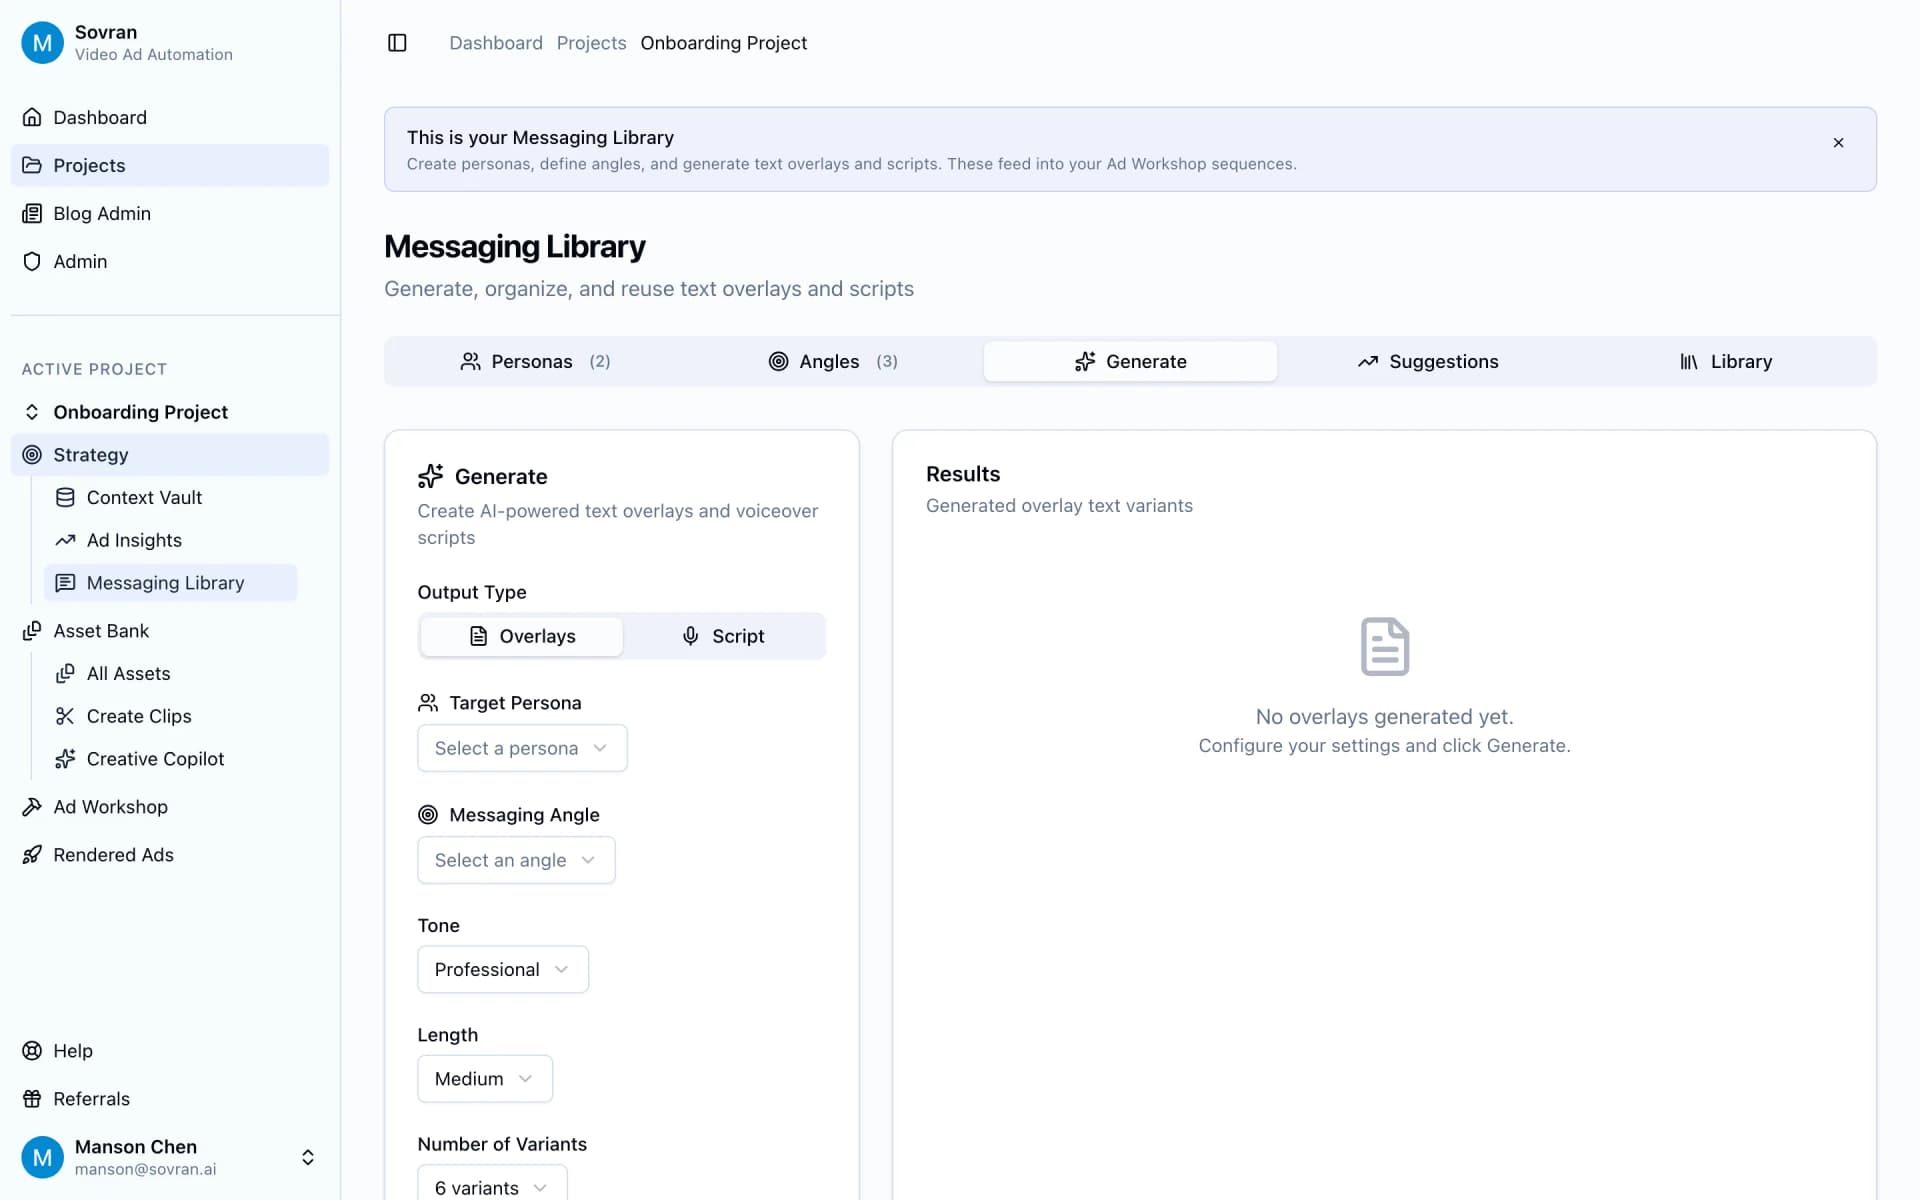
Task: Click the Personas count (2)
Action: pos(600,362)
